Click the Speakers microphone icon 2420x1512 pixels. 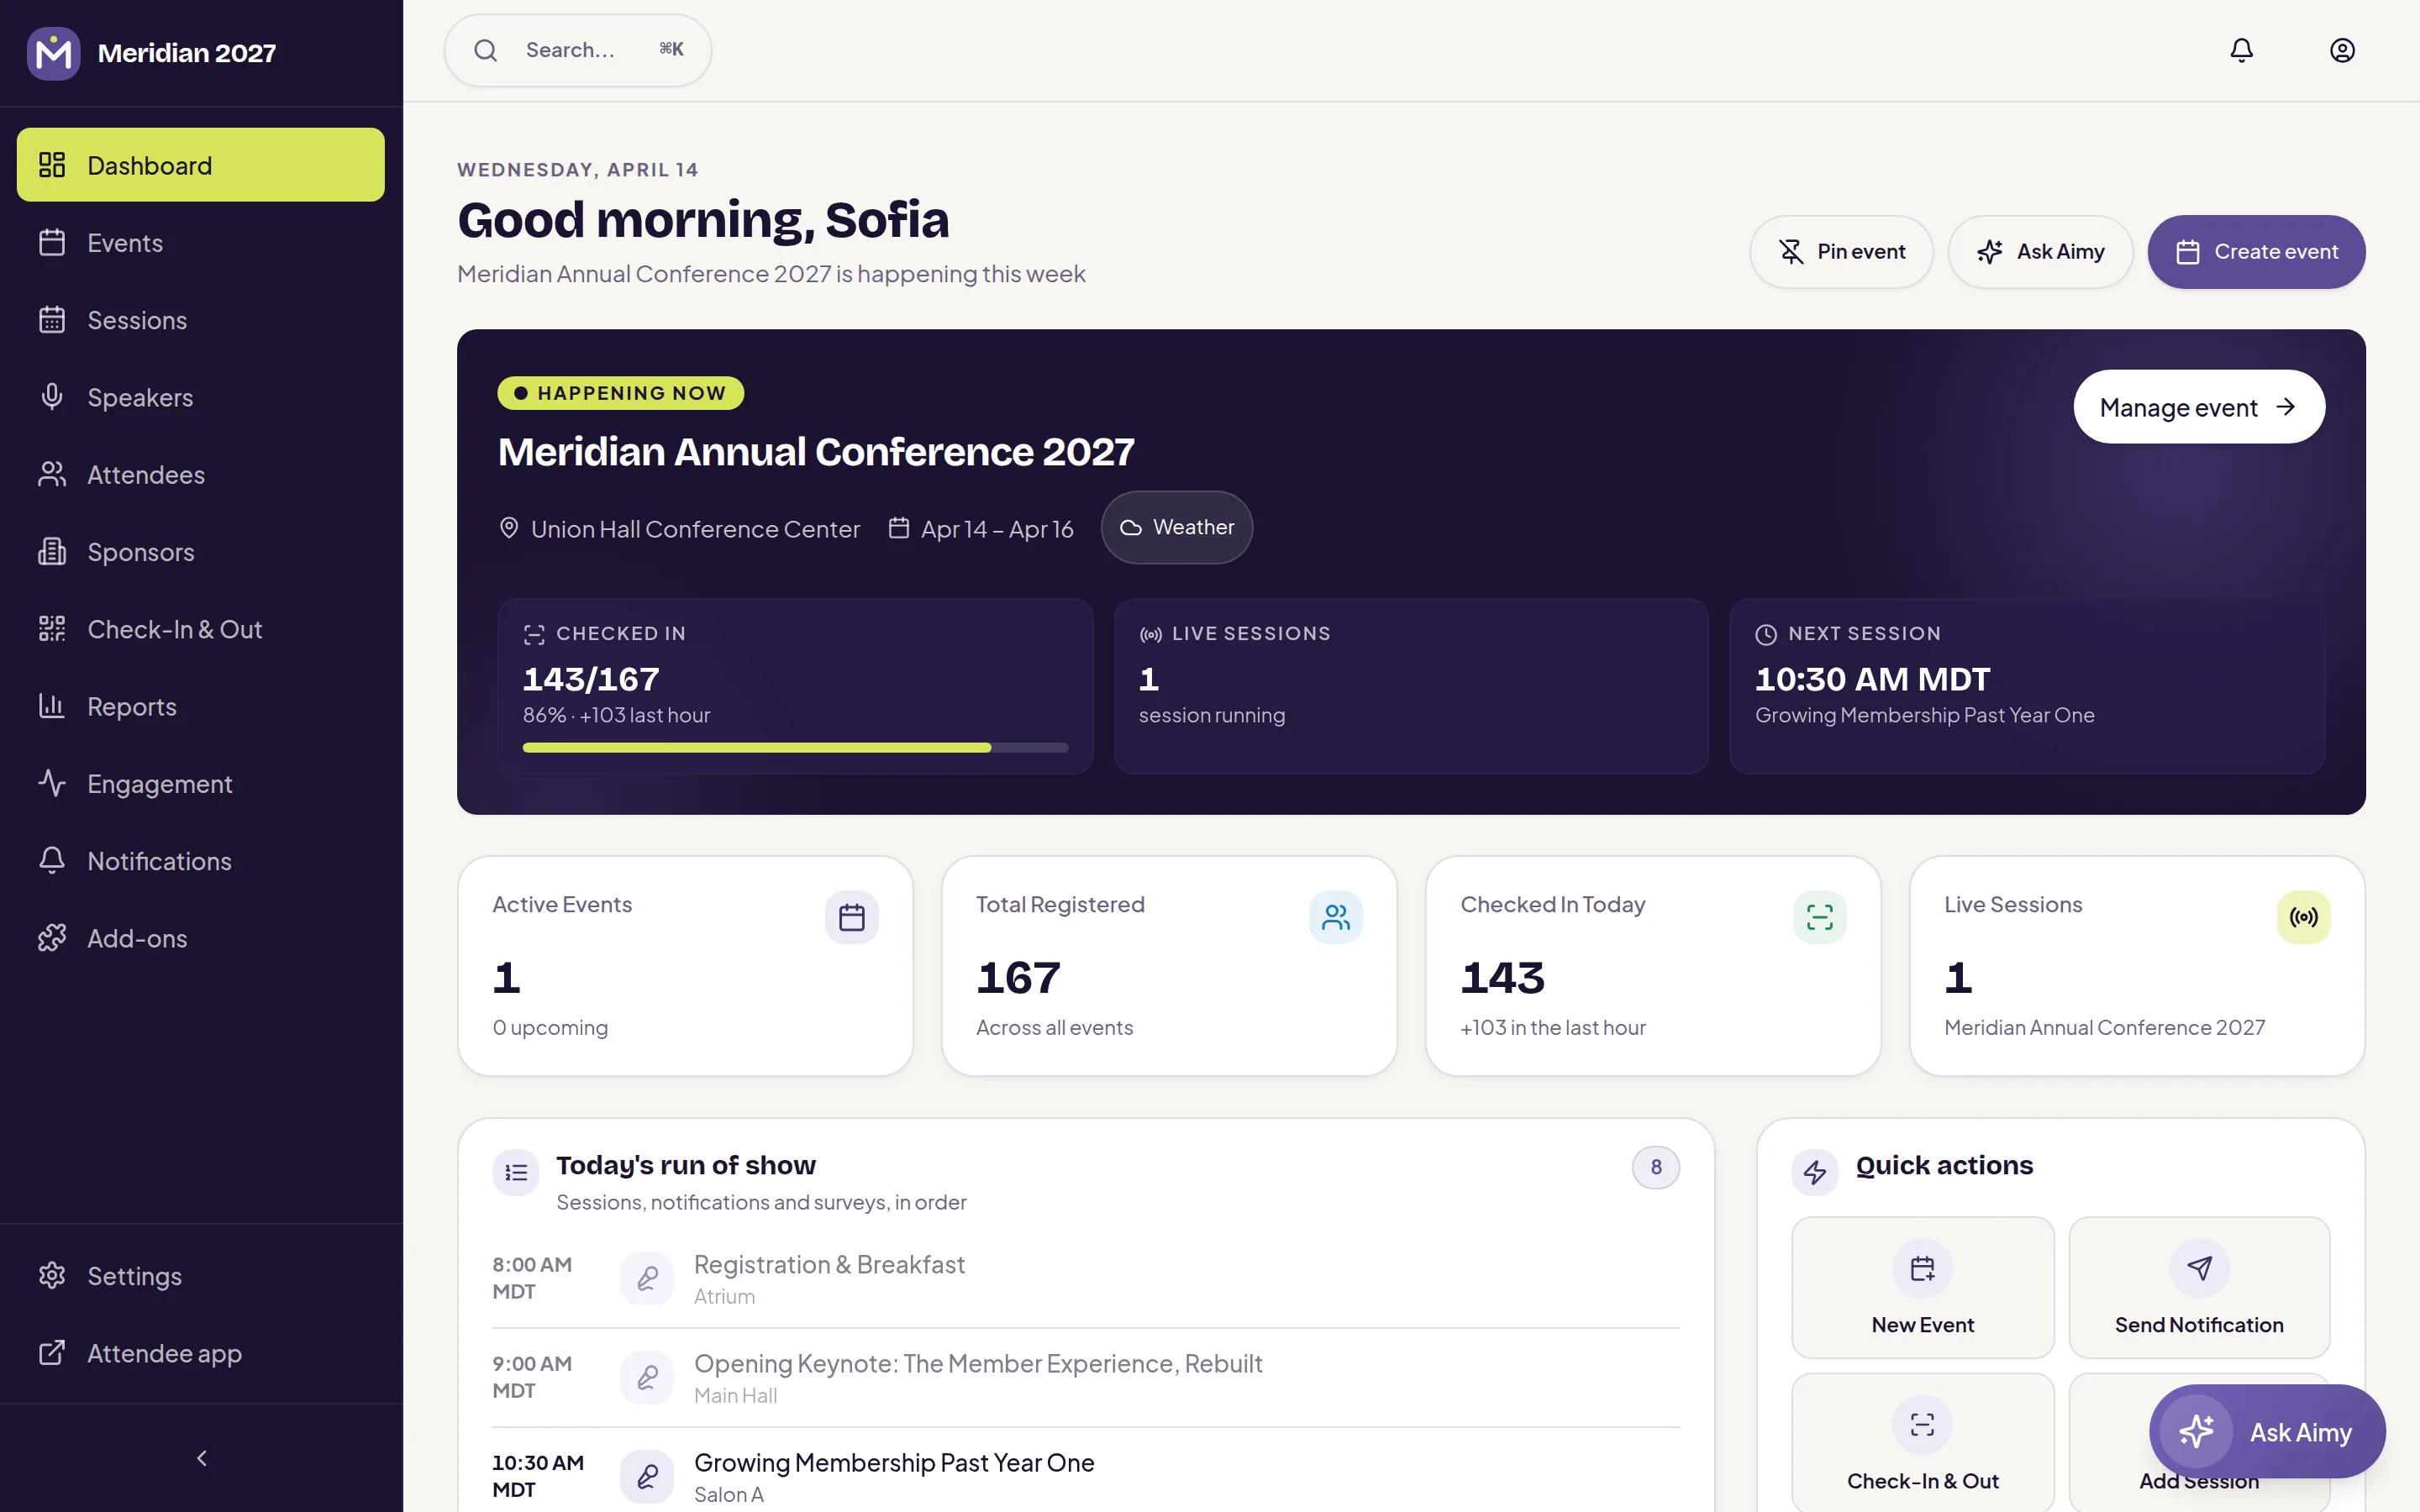(52, 397)
